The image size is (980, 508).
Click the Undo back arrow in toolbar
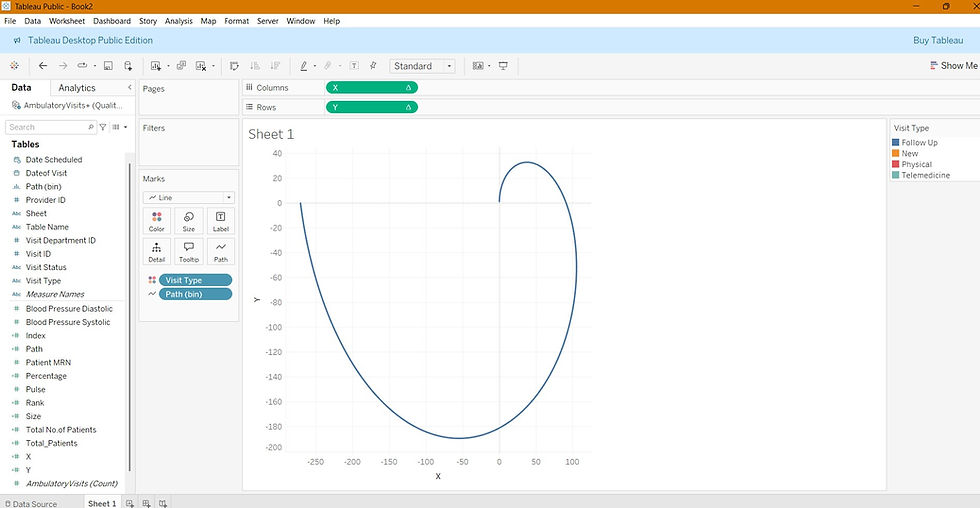(x=42, y=66)
